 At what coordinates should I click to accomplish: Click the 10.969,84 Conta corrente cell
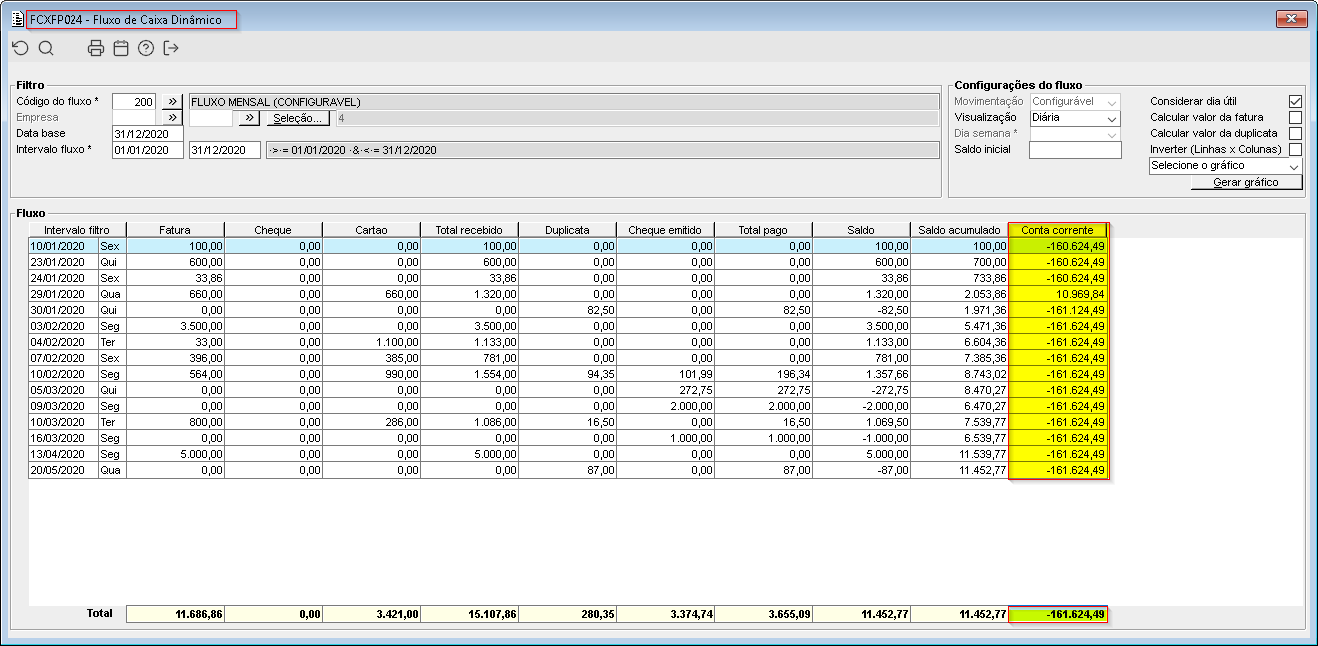click(x=1058, y=294)
